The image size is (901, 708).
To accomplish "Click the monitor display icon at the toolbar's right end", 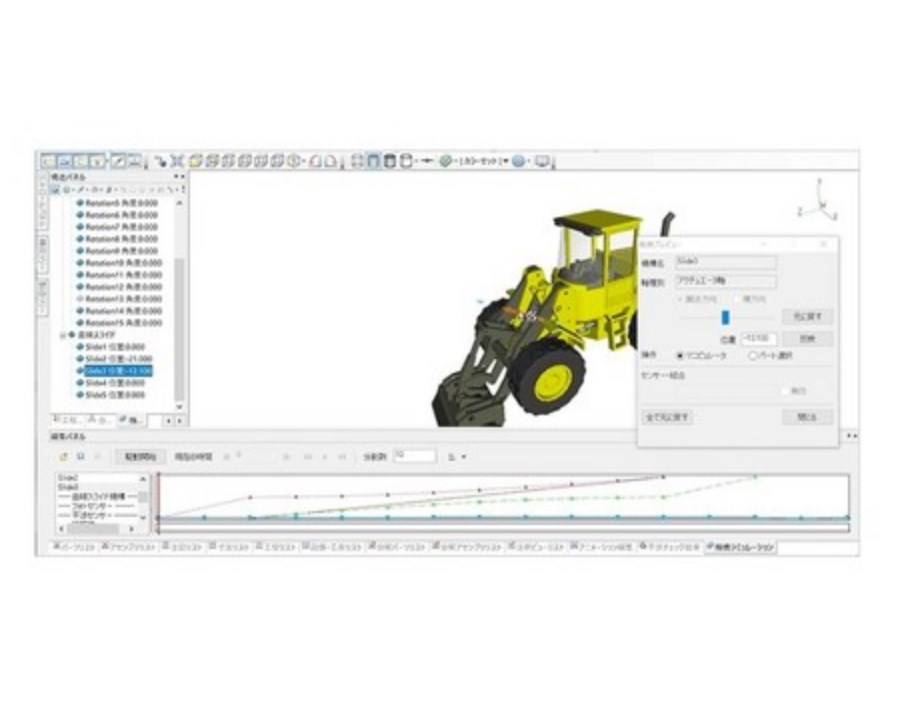I will click(x=540, y=161).
